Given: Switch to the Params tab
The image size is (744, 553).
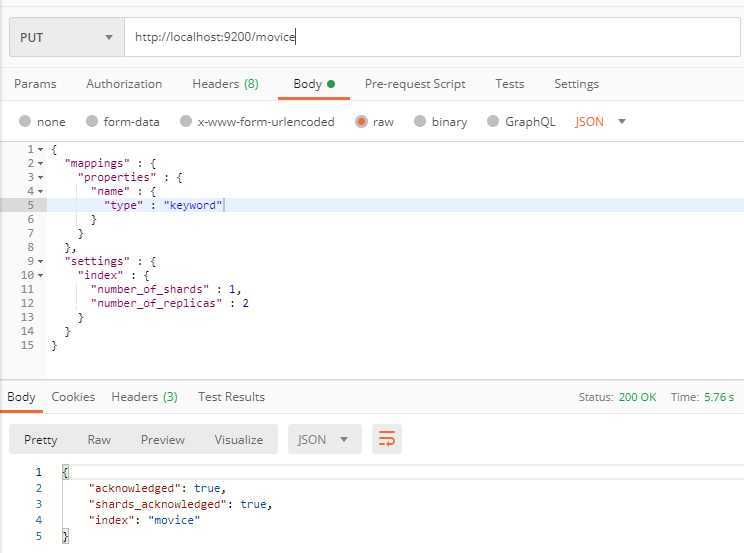Looking at the screenshot, I should tap(35, 84).
